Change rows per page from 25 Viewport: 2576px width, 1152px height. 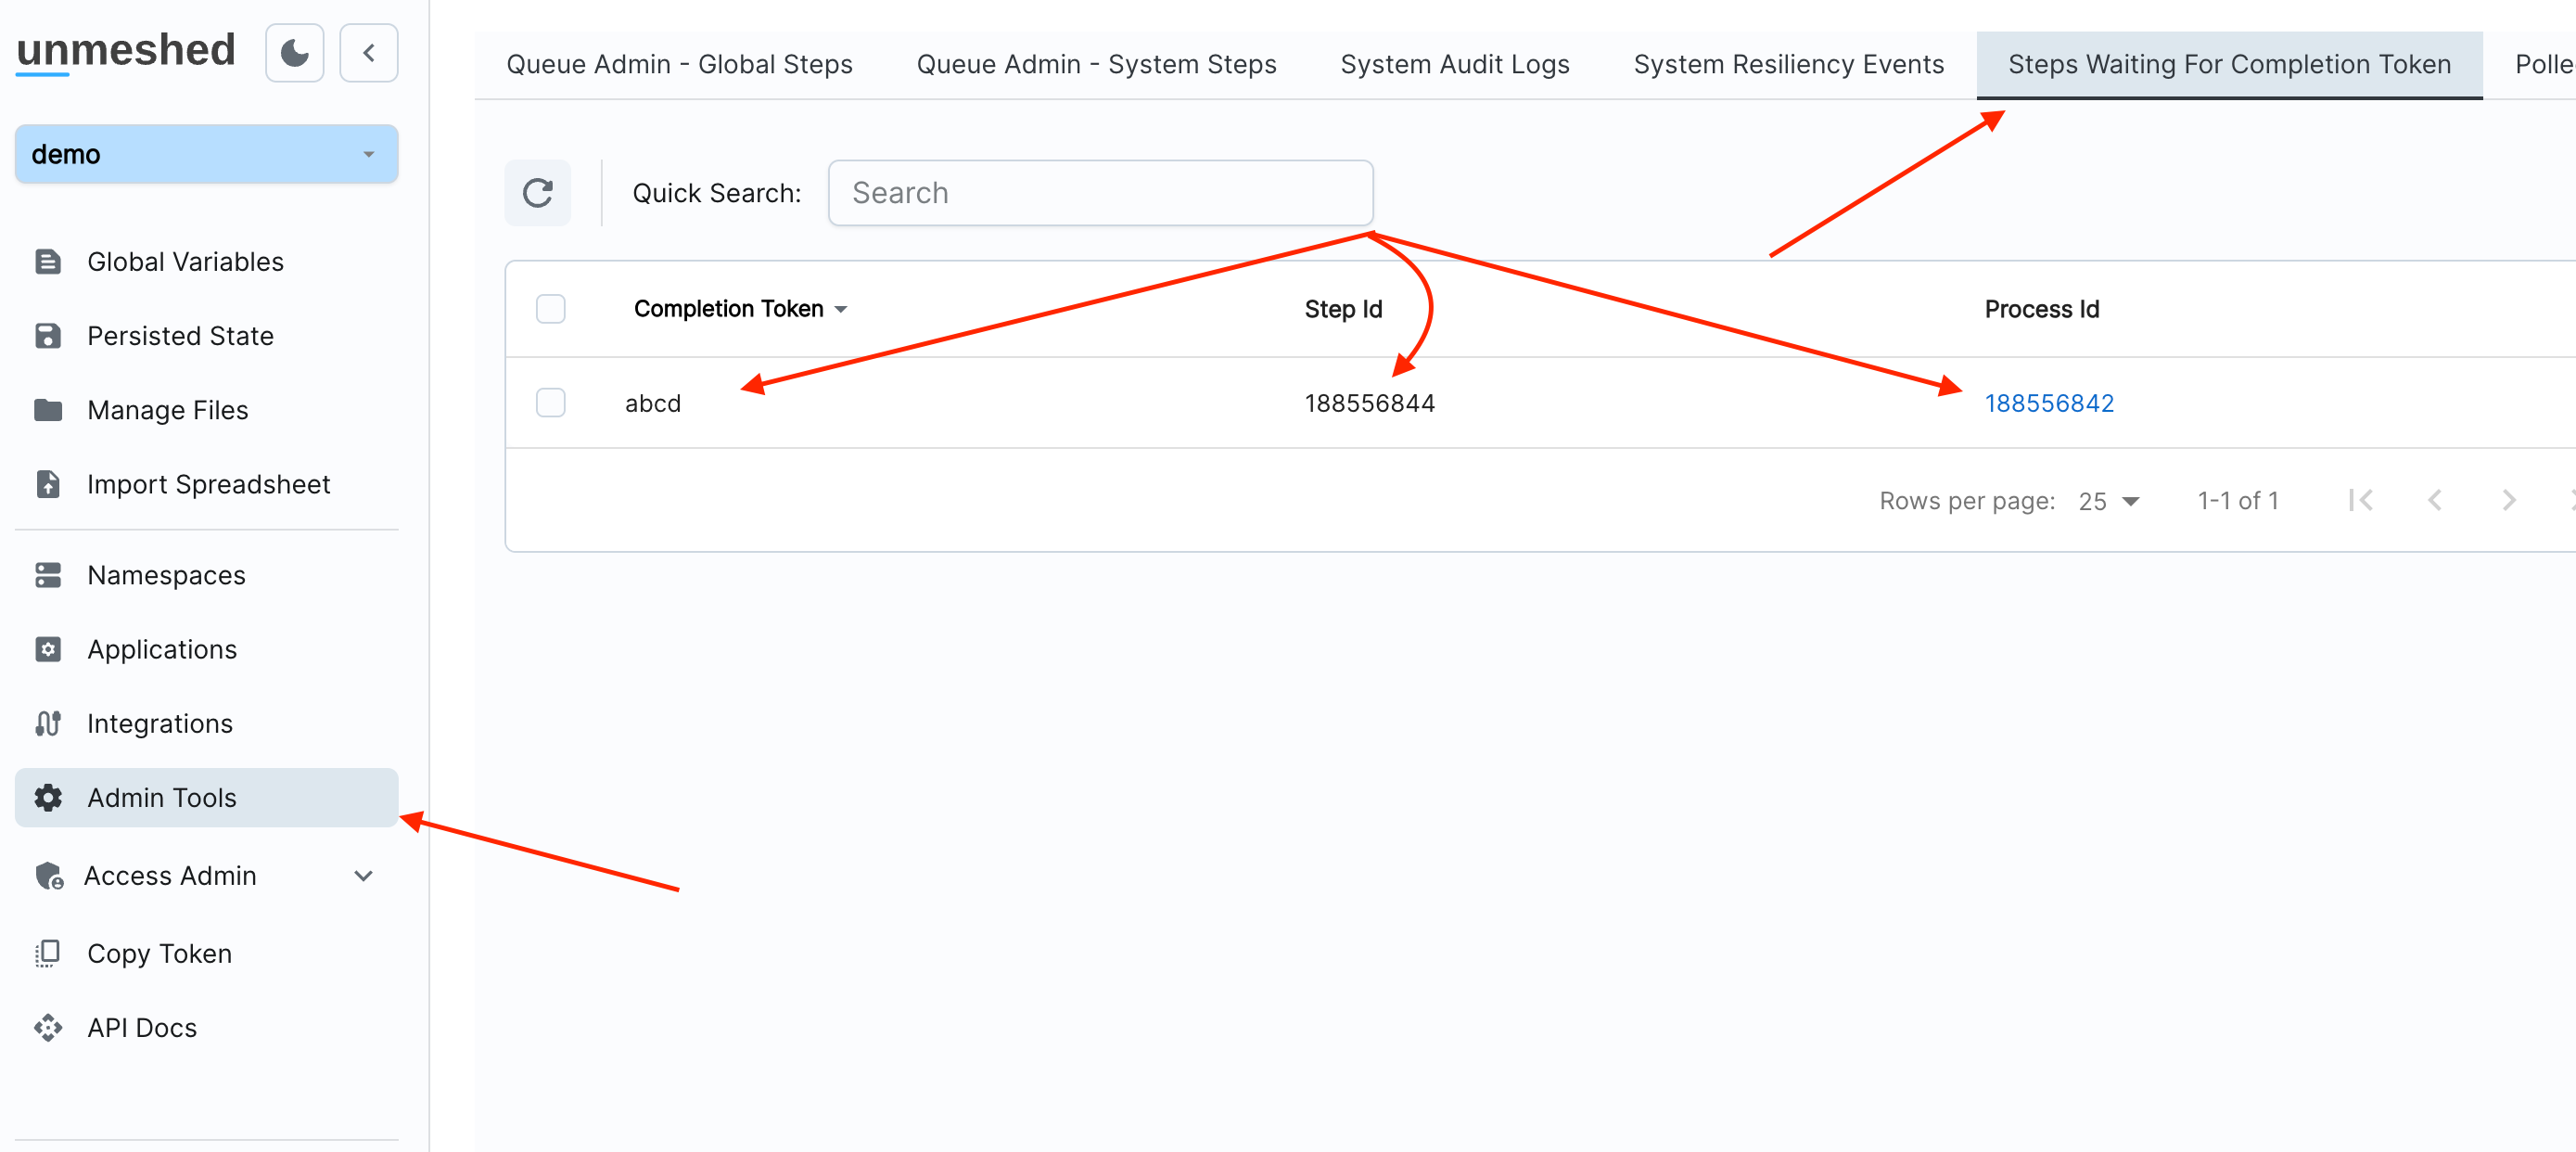pyautogui.click(x=2107, y=501)
